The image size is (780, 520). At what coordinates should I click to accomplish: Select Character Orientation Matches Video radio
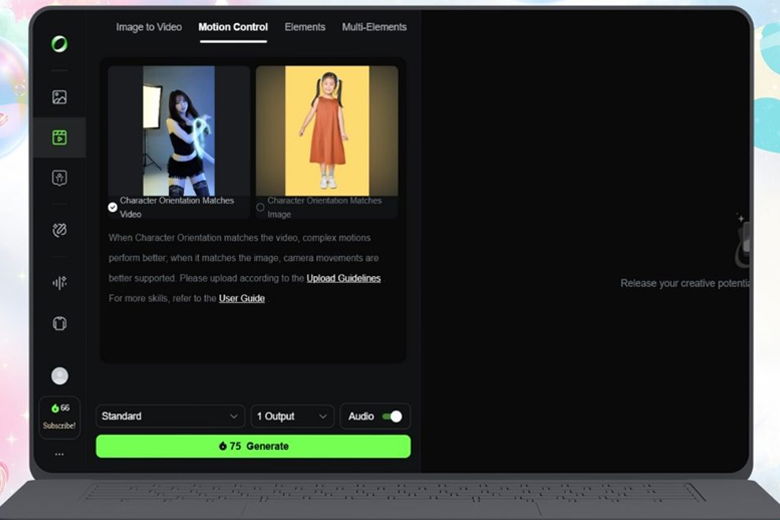click(113, 207)
